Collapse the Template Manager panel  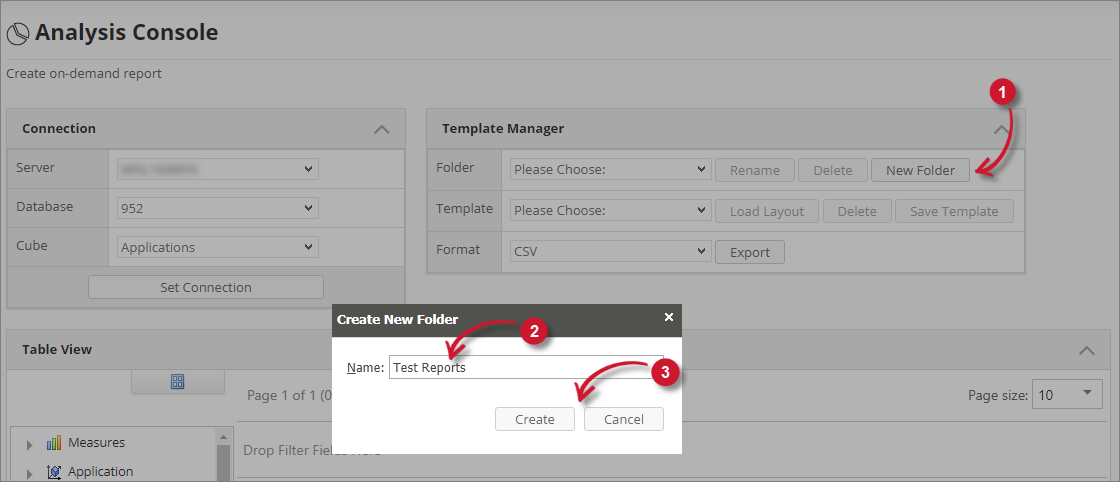[1002, 129]
